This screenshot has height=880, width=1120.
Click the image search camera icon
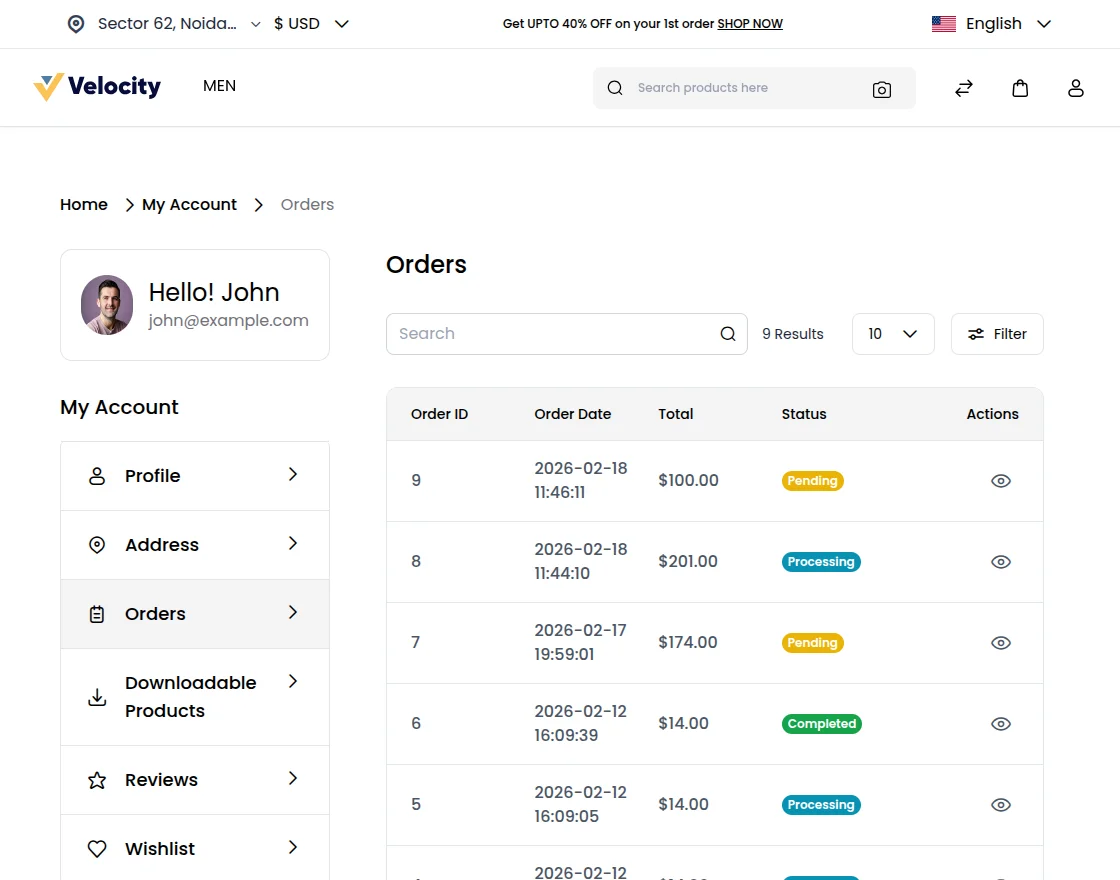tap(881, 89)
